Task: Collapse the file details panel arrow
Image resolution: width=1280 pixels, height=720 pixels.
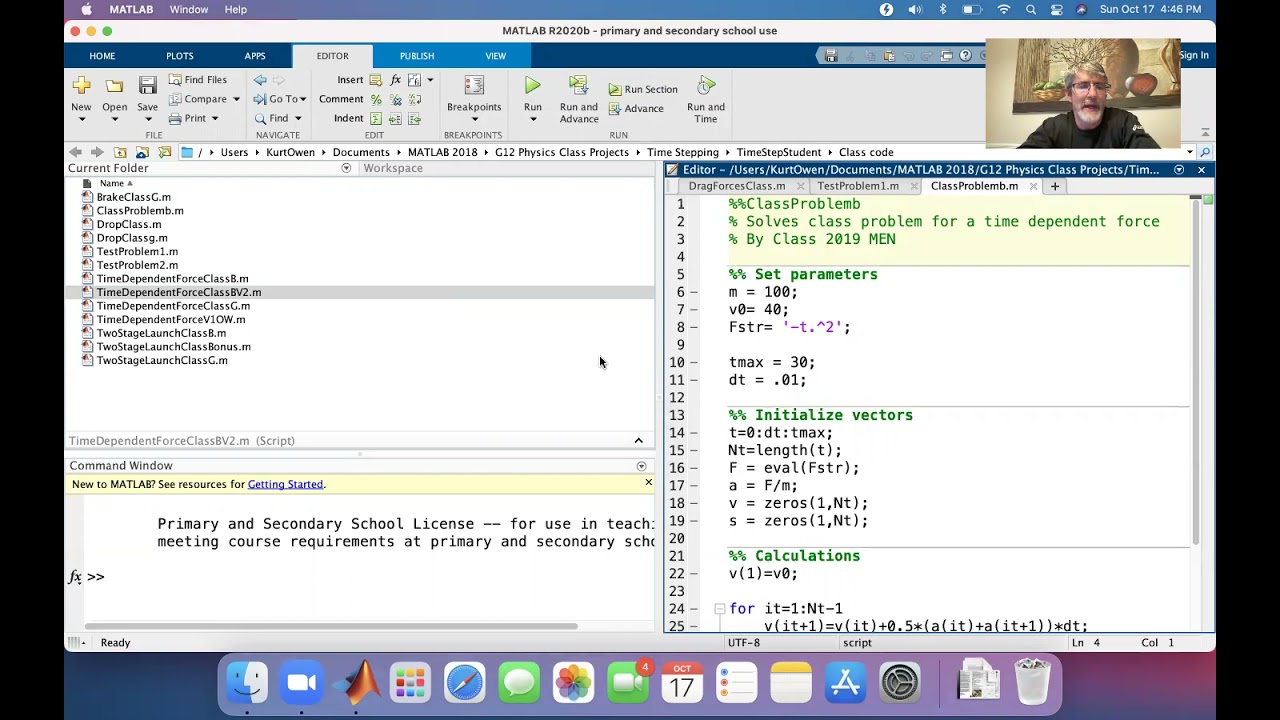Action: (638, 441)
